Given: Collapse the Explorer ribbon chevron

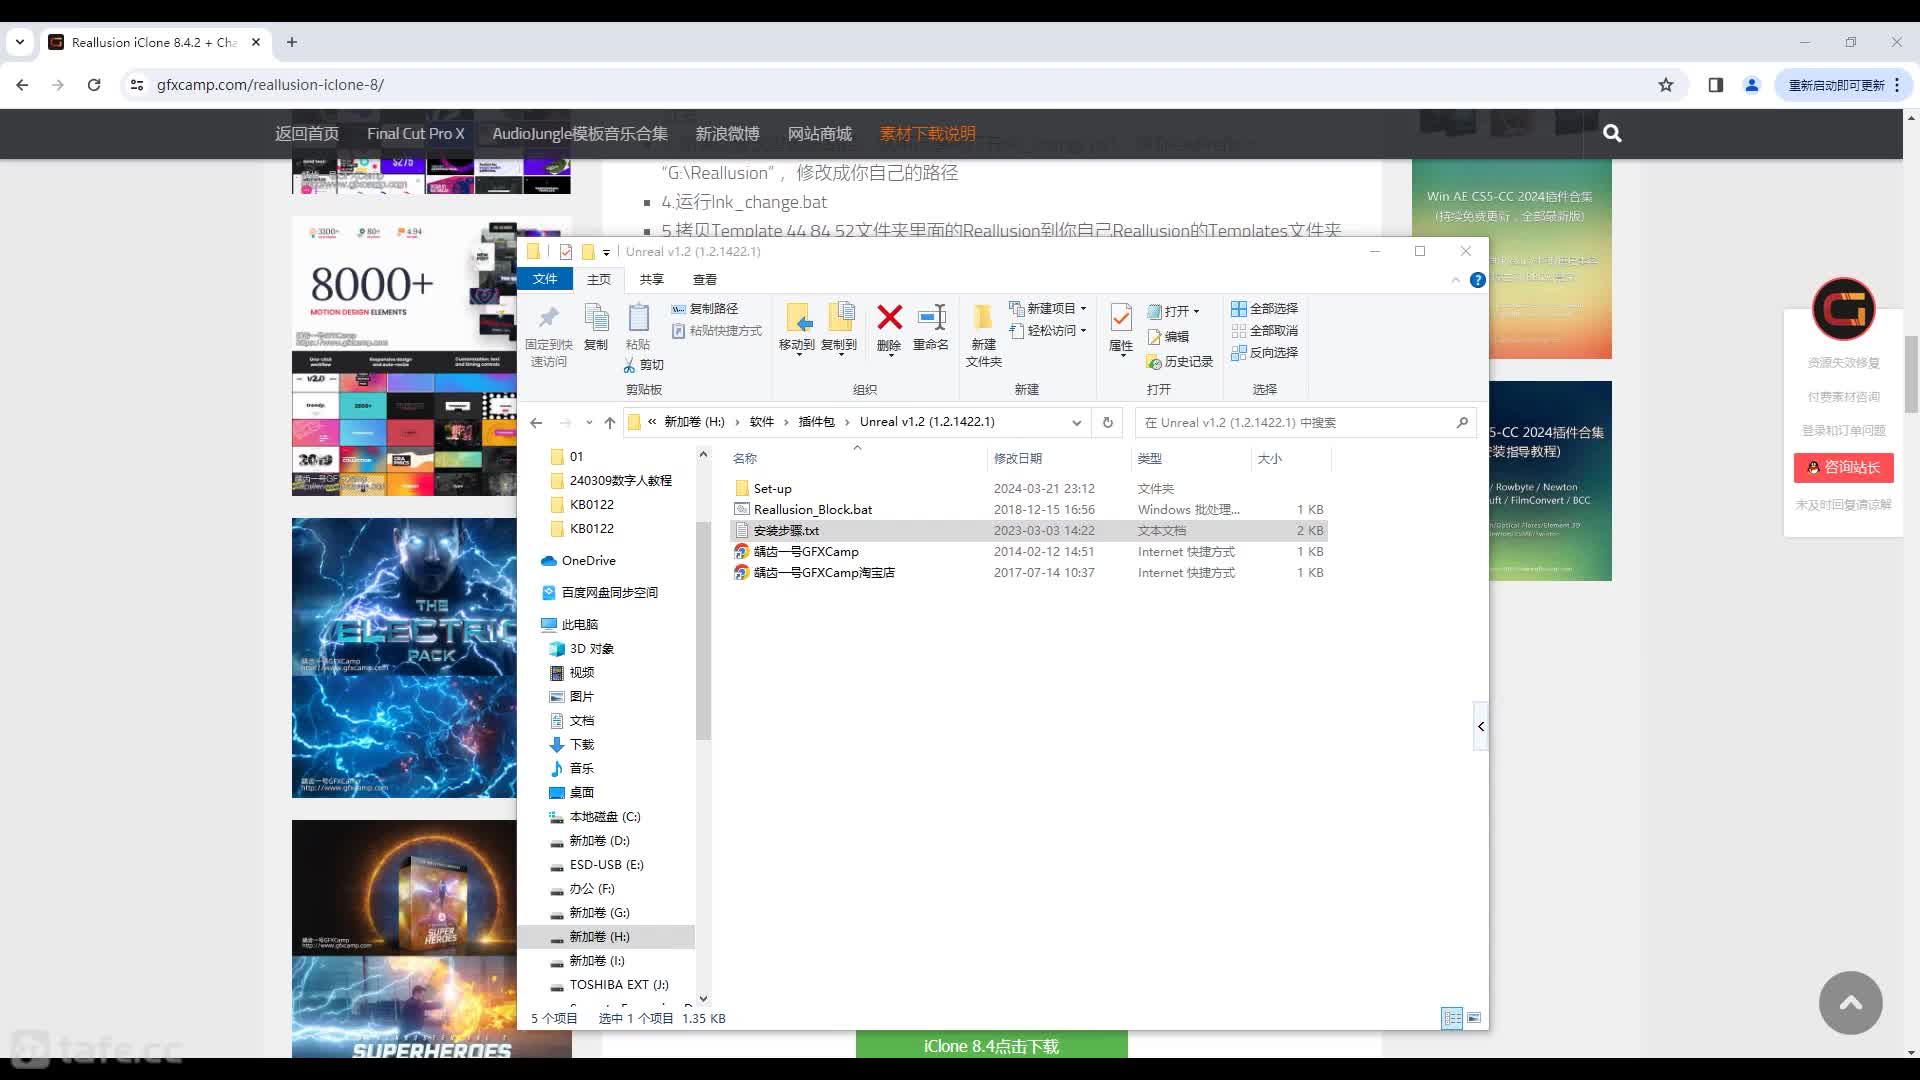Looking at the screenshot, I should tap(1456, 280).
